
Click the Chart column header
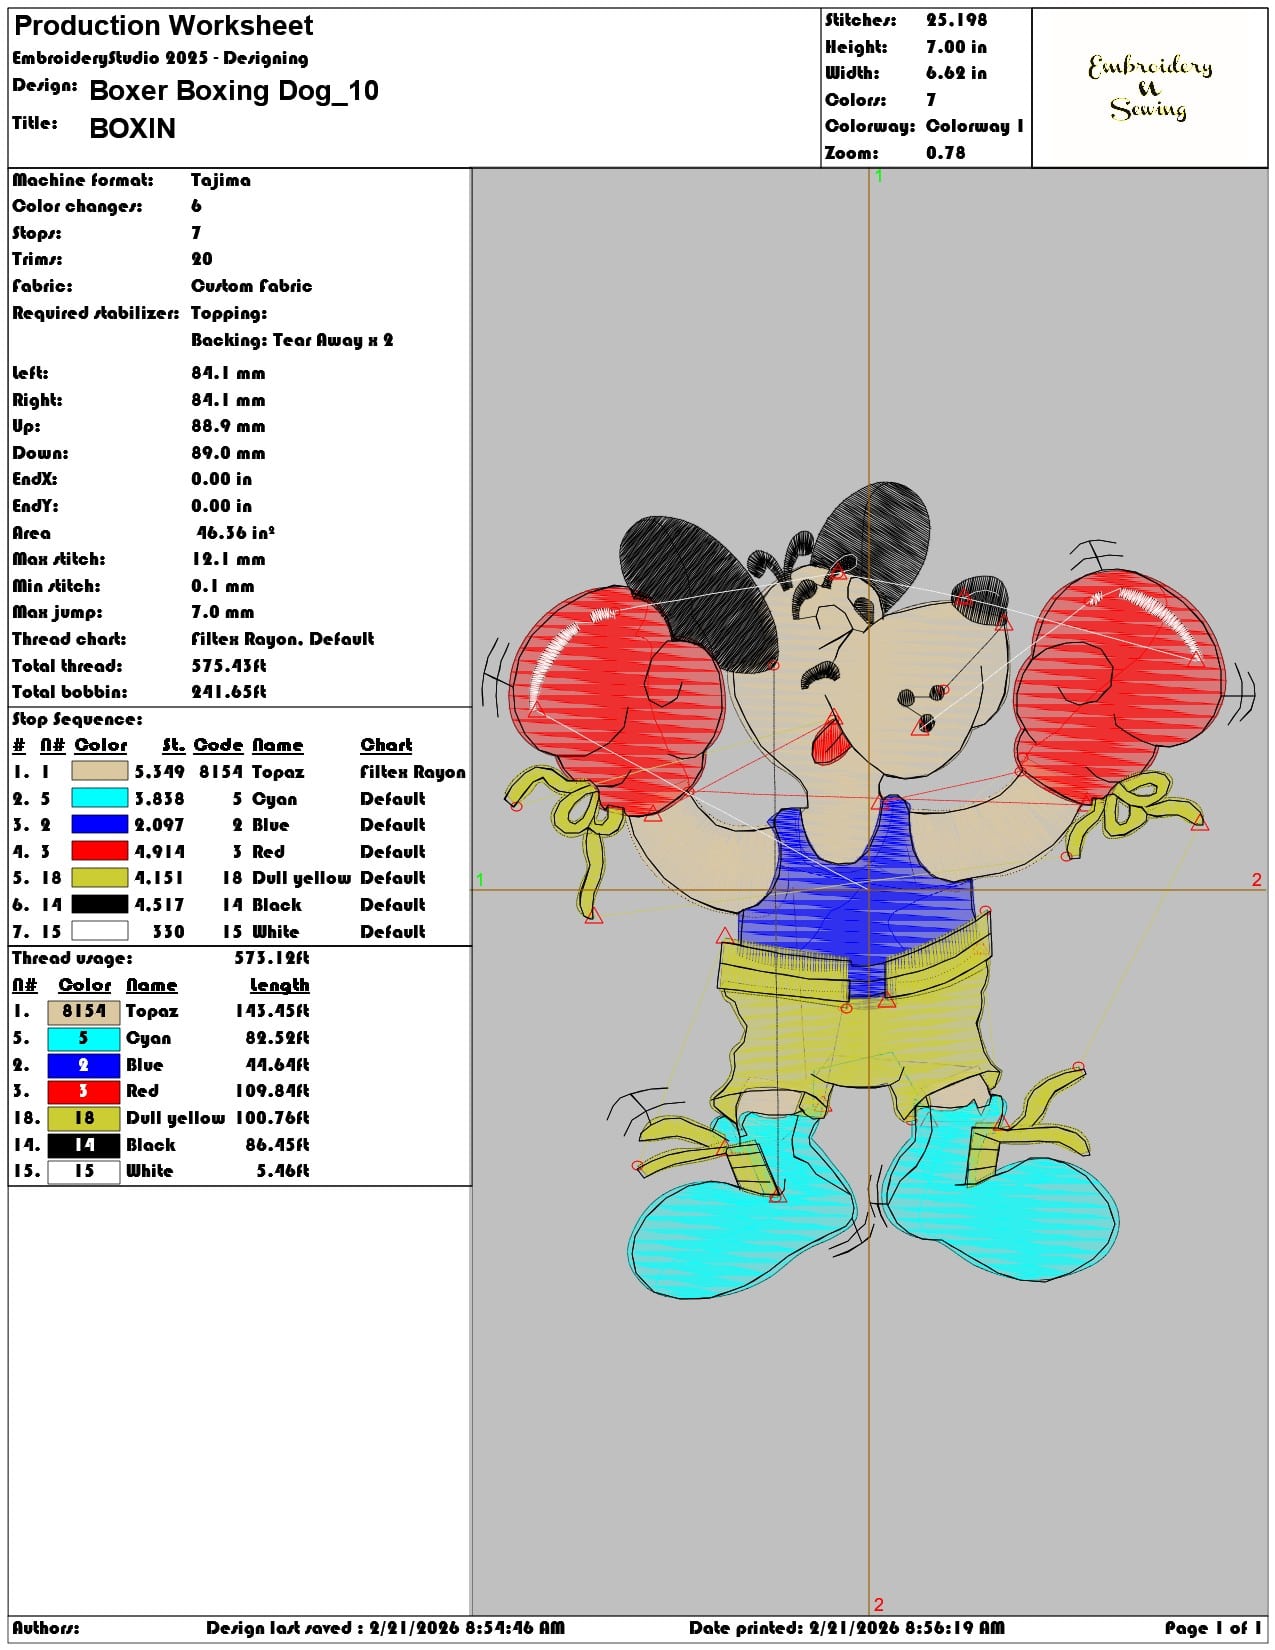tap(386, 745)
